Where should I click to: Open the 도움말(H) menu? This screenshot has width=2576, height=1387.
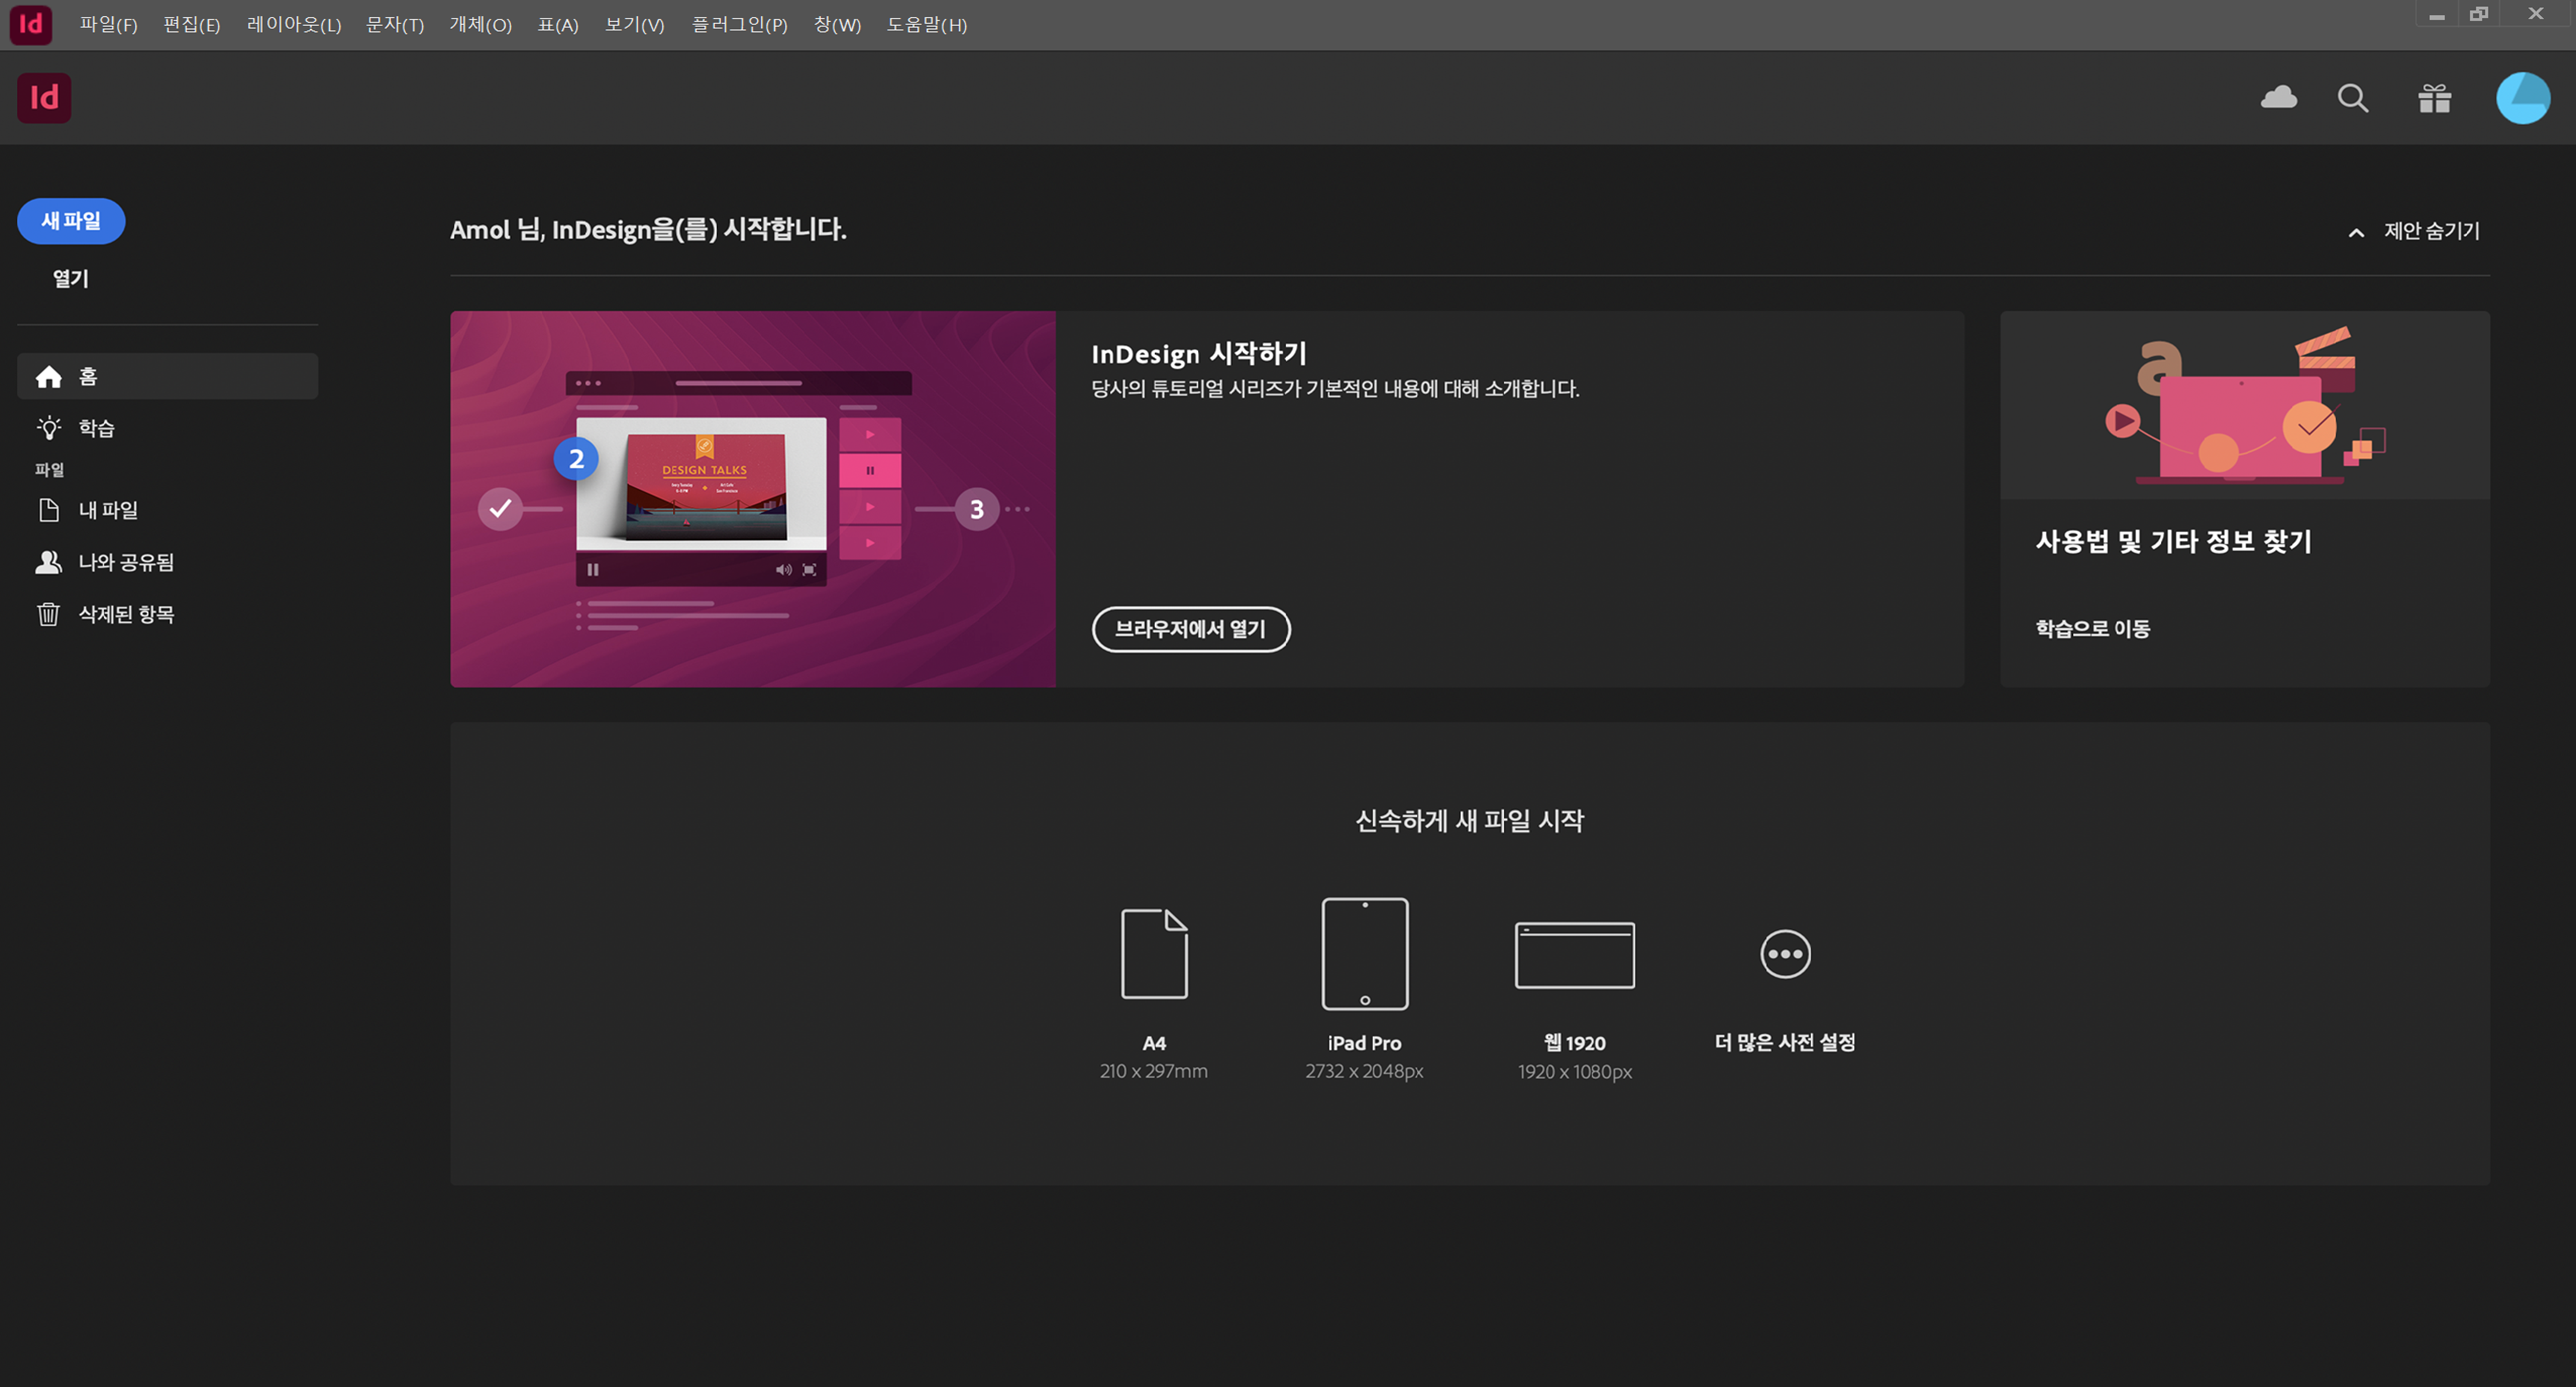point(926,25)
